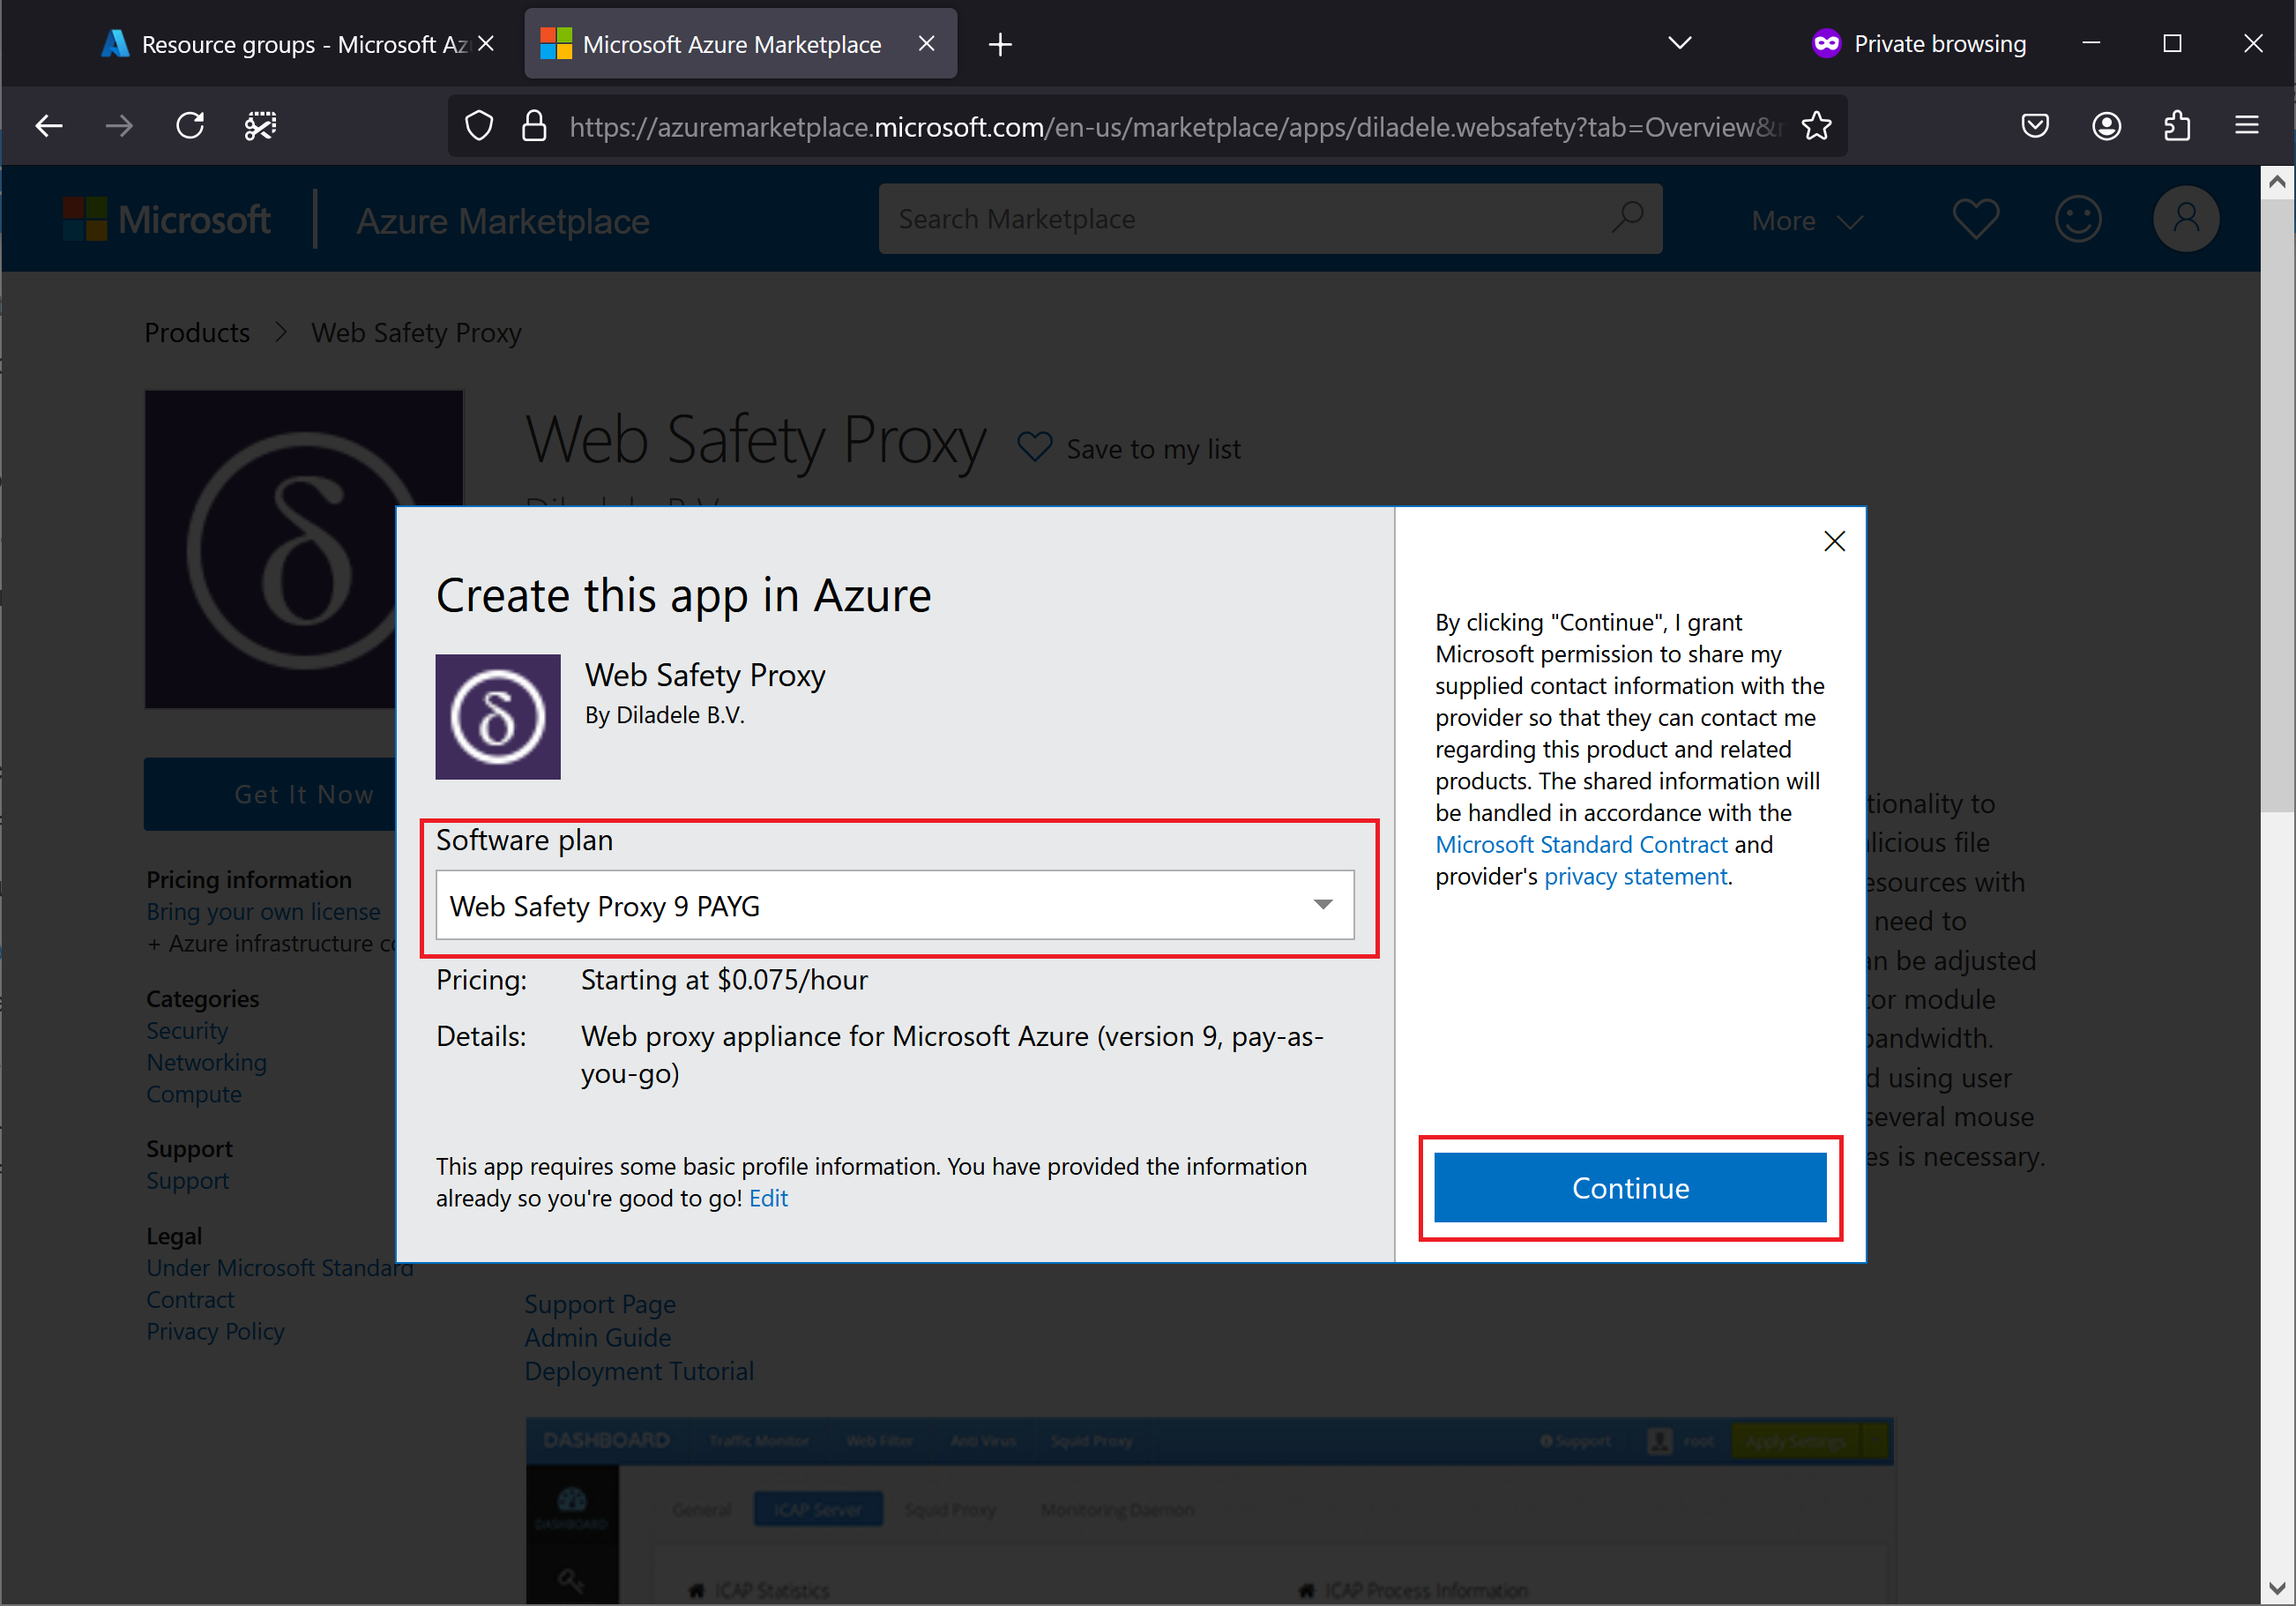Click the Edit profile information link
The width and height of the screenshot is (2296, 1606).
click(768, 1199)
